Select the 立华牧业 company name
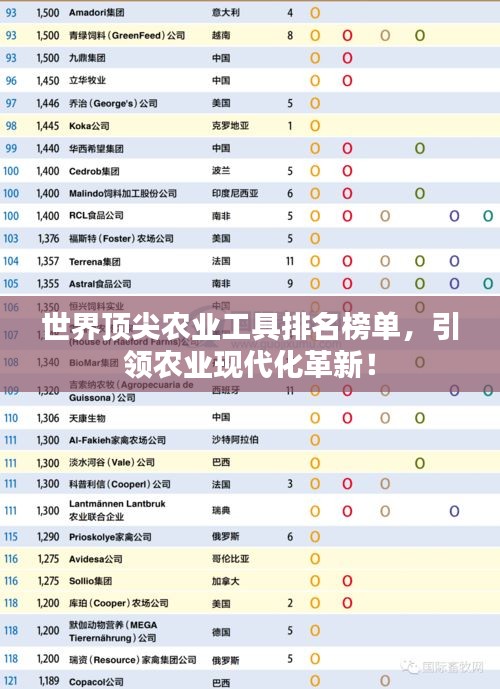 point(87,80)
